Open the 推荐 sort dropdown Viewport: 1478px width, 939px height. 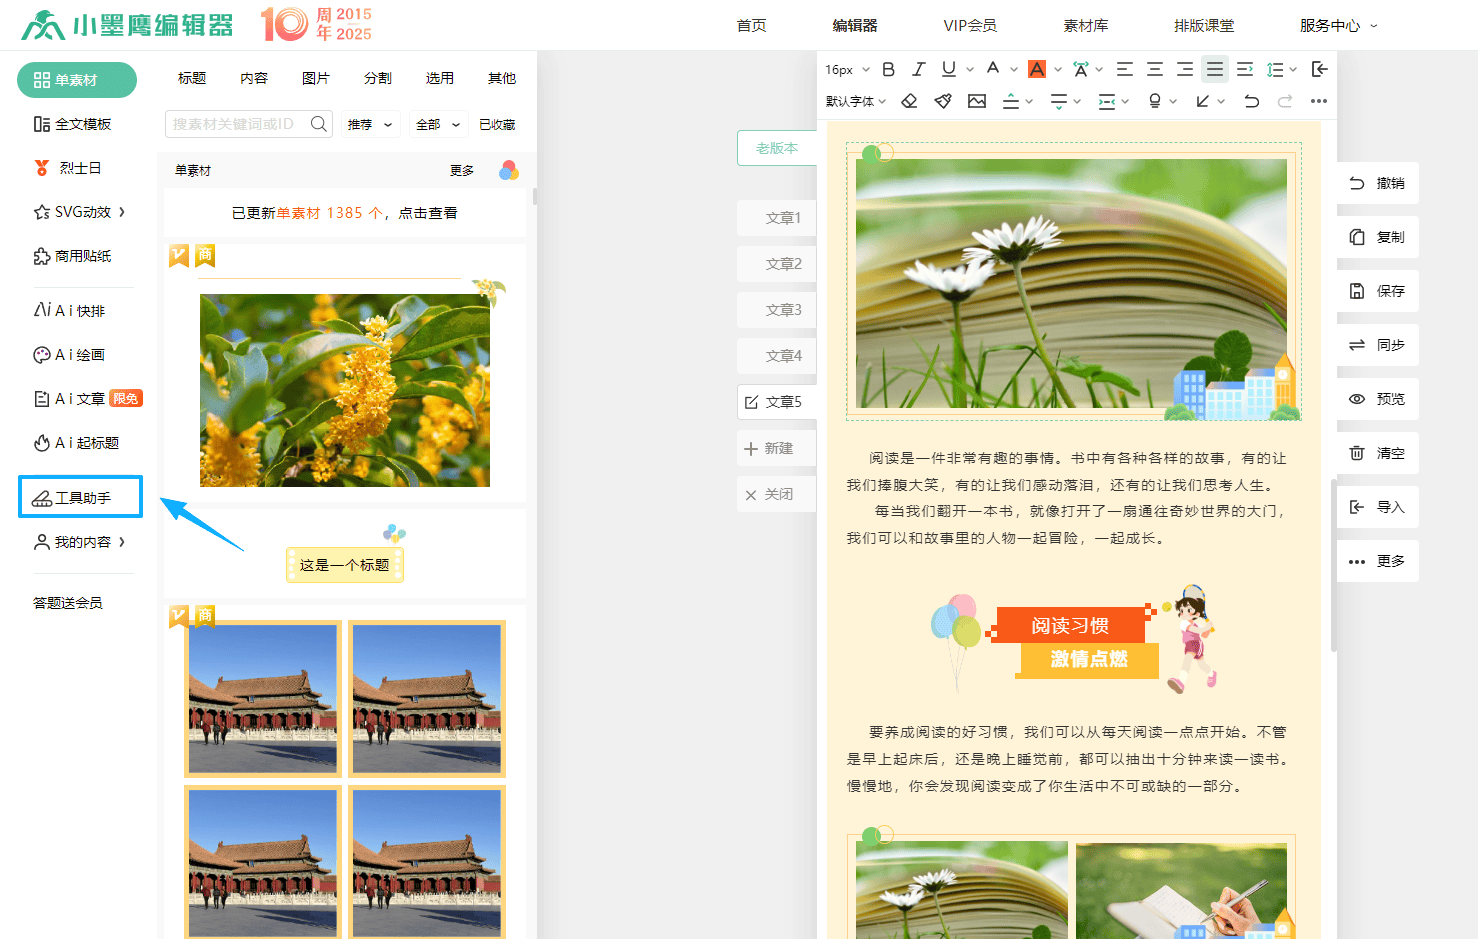tap(370, 125)
